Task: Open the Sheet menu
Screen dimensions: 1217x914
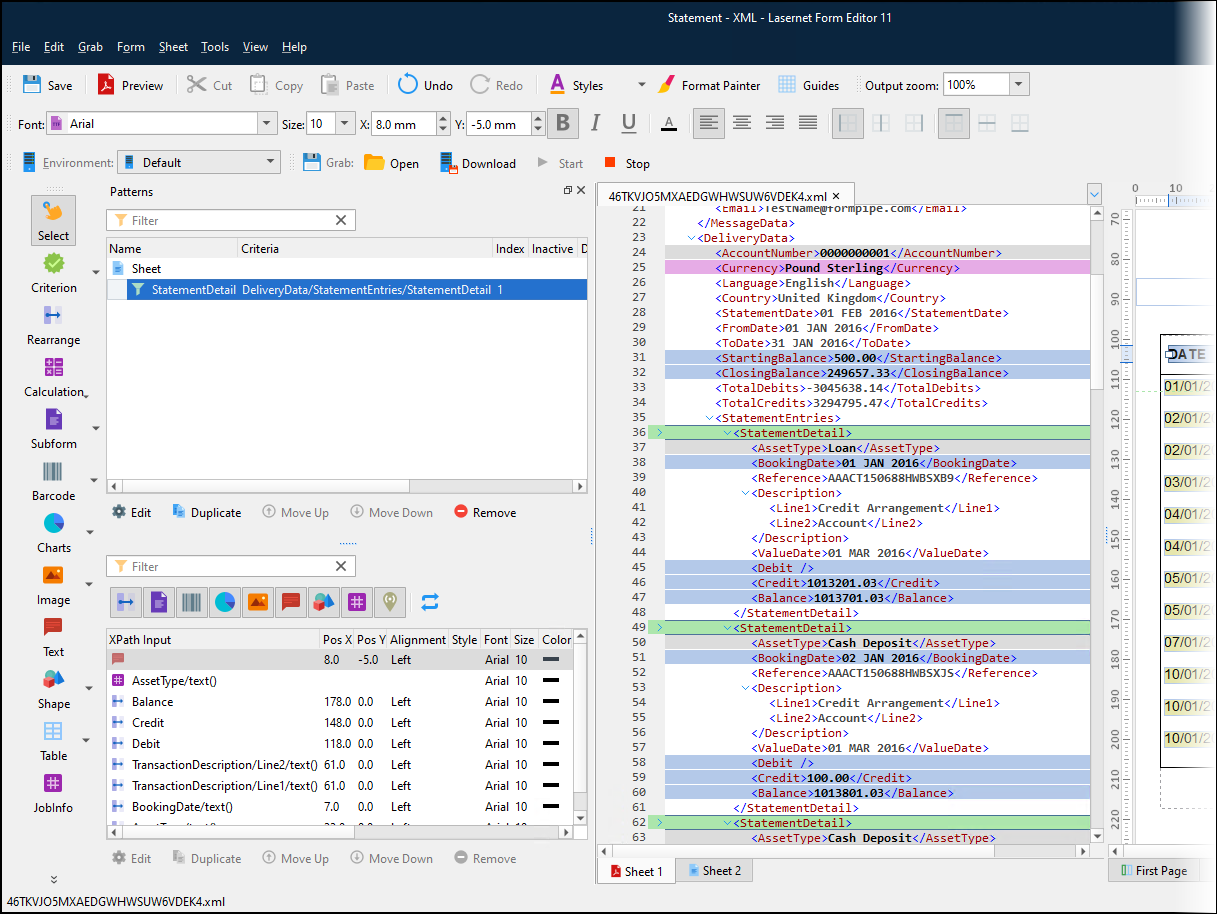Action: click(x=173, y=47)
